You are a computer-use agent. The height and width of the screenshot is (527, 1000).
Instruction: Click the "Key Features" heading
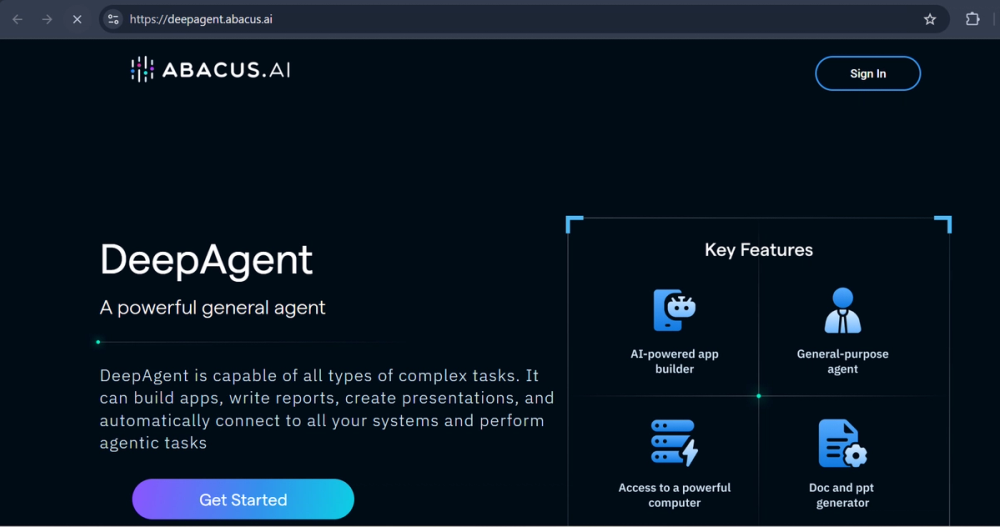759,249
